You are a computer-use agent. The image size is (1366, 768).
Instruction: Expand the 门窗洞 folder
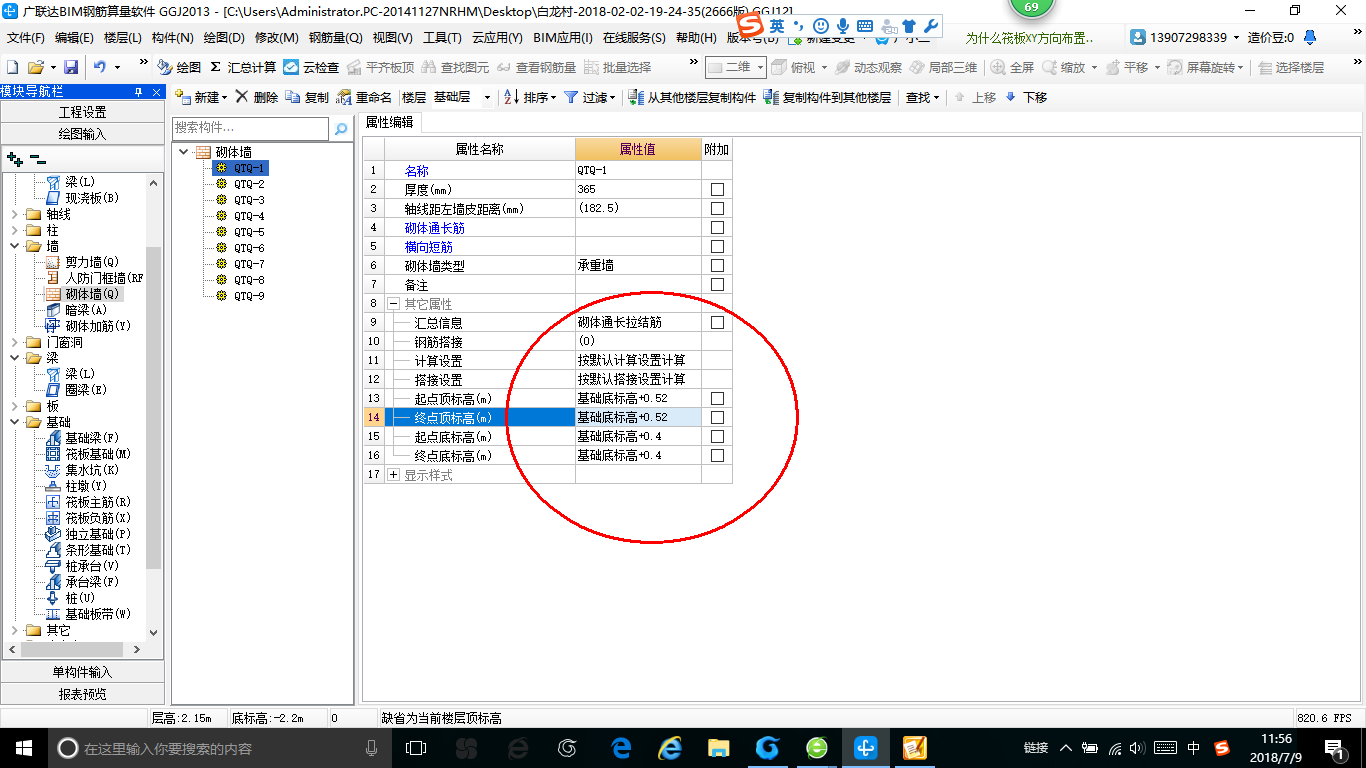(14, 342)
